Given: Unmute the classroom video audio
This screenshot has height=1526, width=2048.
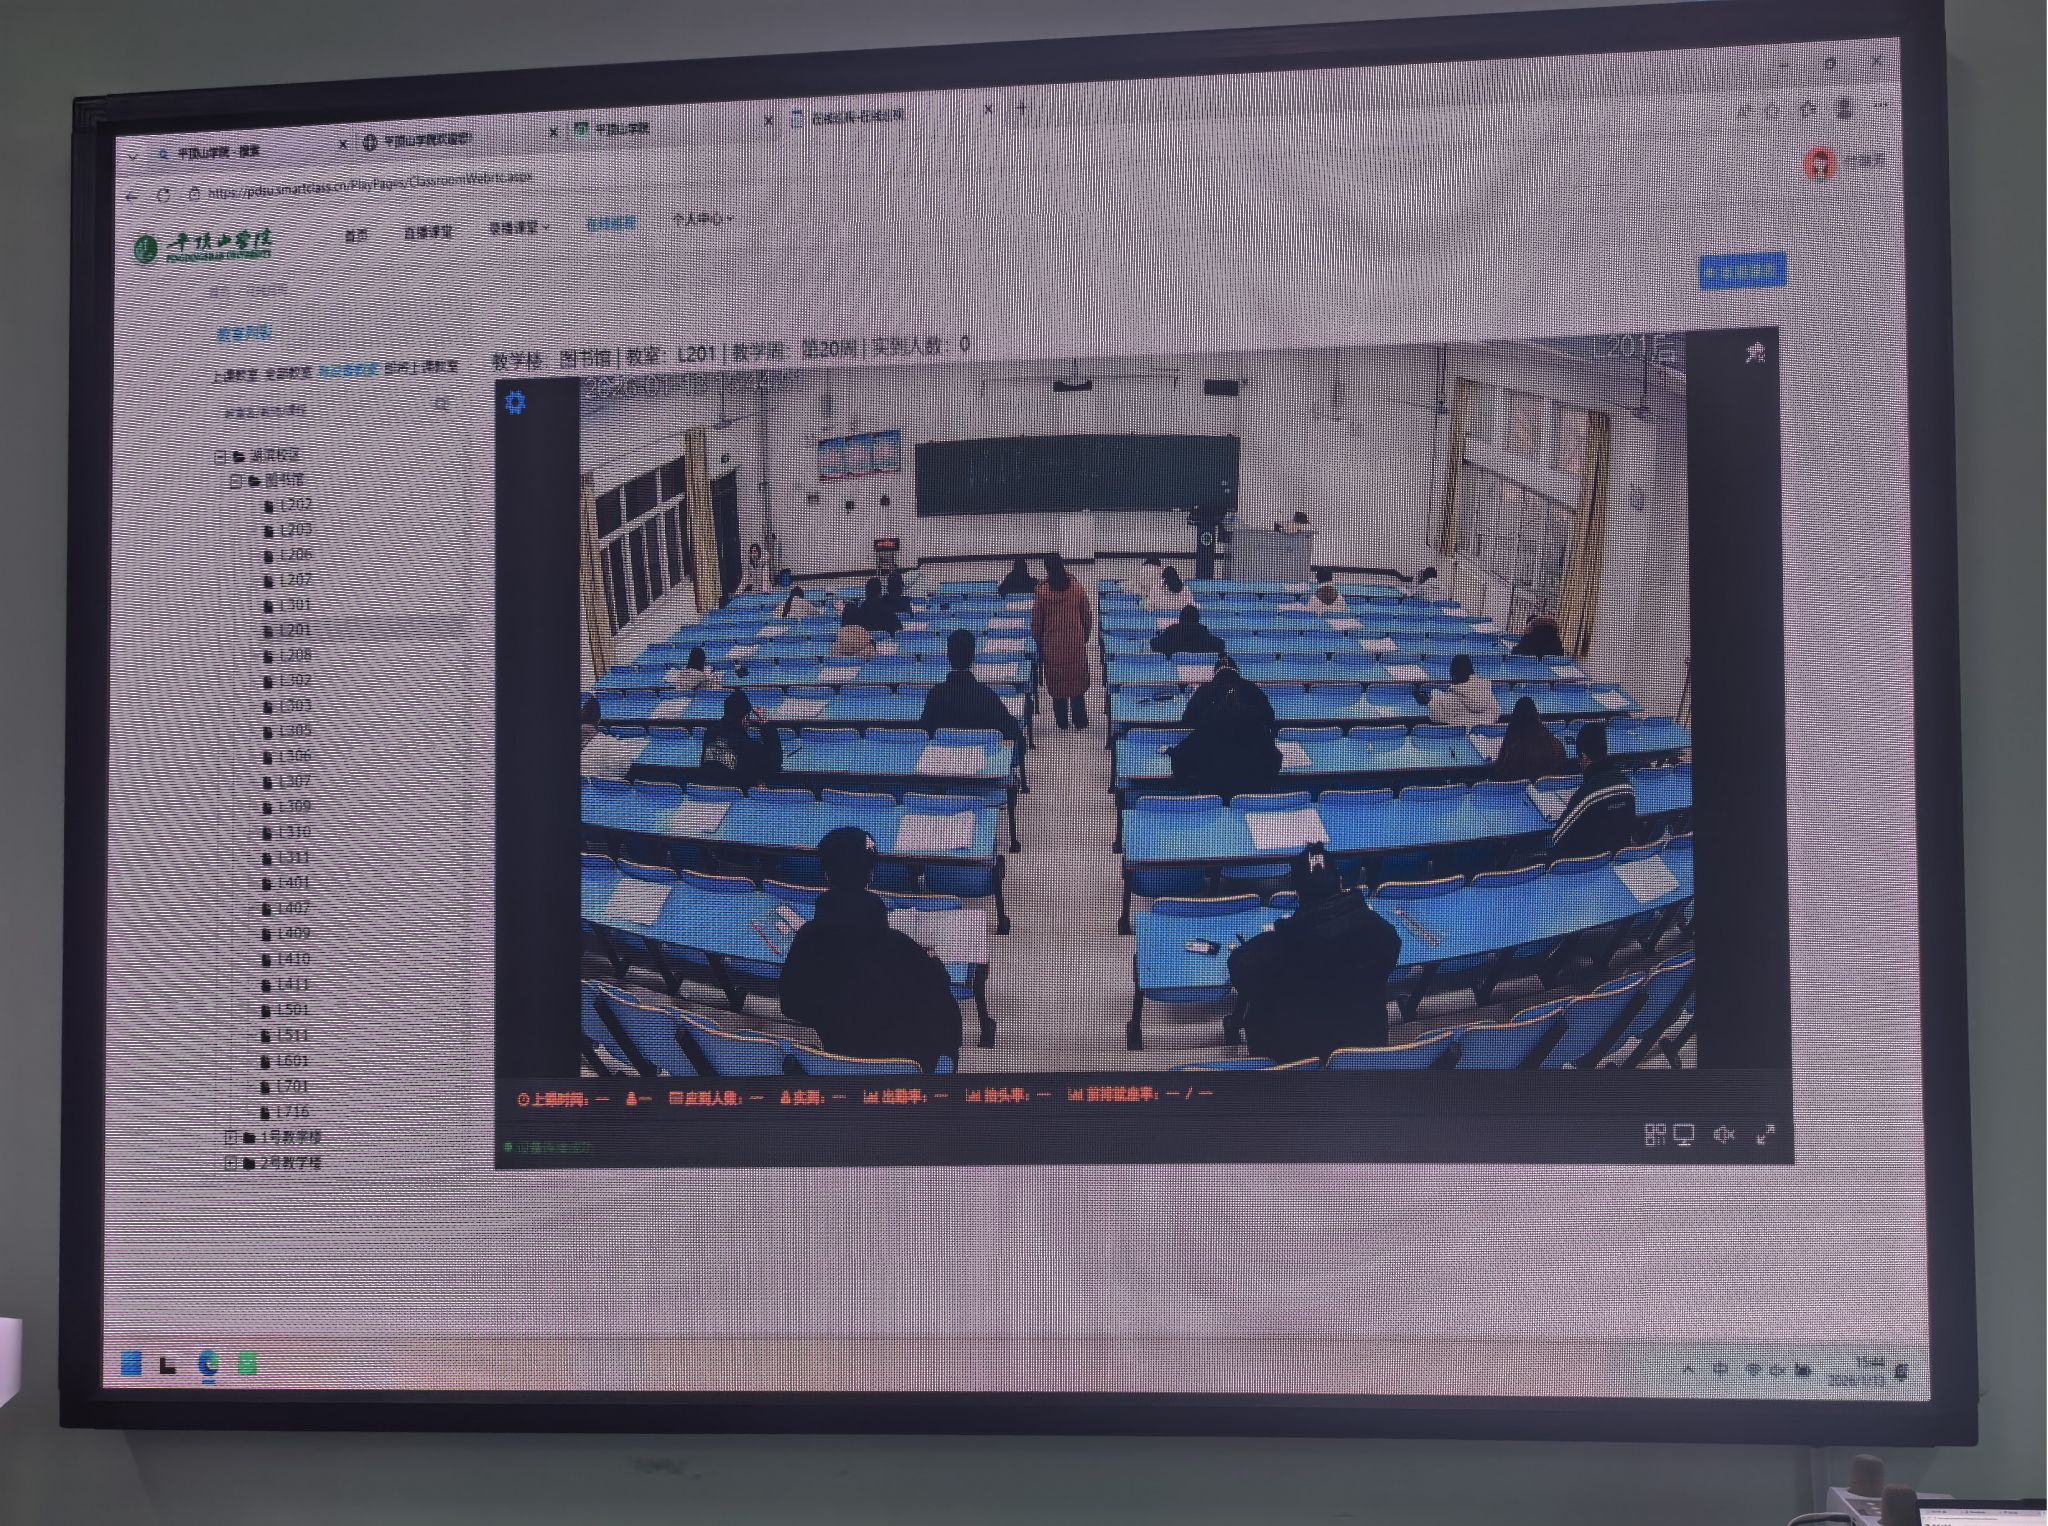Looking at the screenshot, I should click(x=1724, y=1134).
